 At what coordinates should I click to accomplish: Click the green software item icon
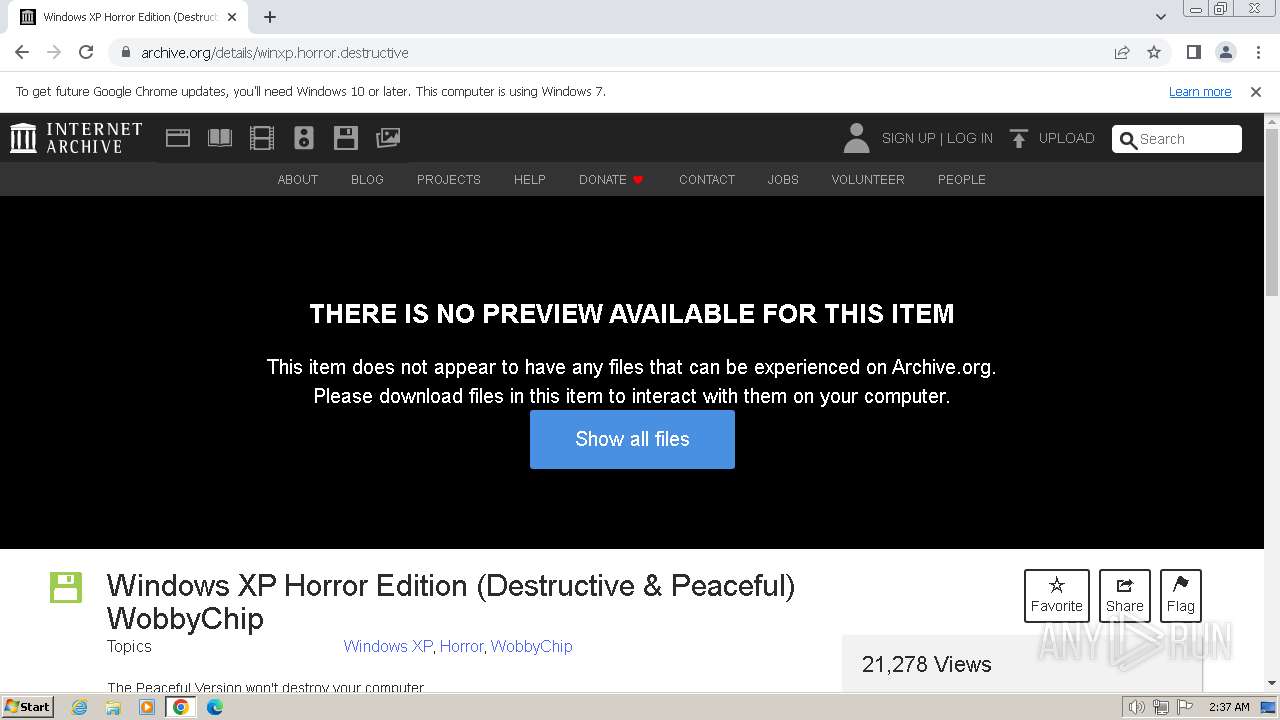66,587
